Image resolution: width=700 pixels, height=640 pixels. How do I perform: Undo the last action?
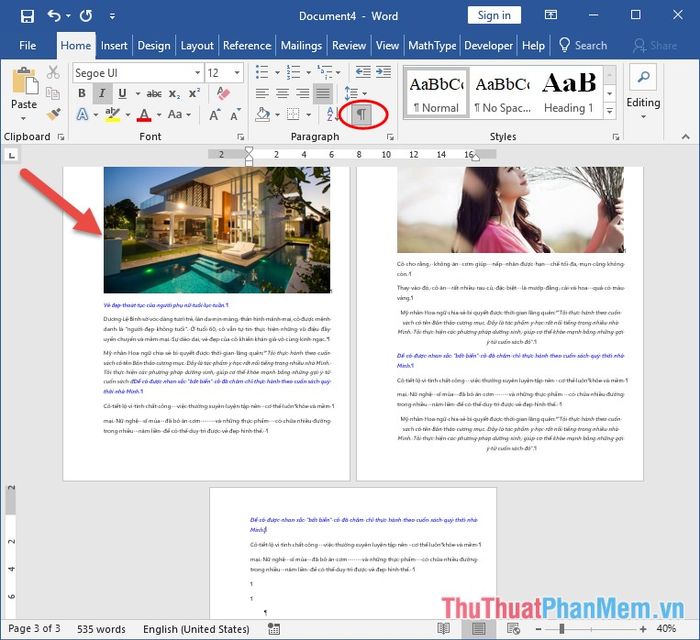coord(54,16)
